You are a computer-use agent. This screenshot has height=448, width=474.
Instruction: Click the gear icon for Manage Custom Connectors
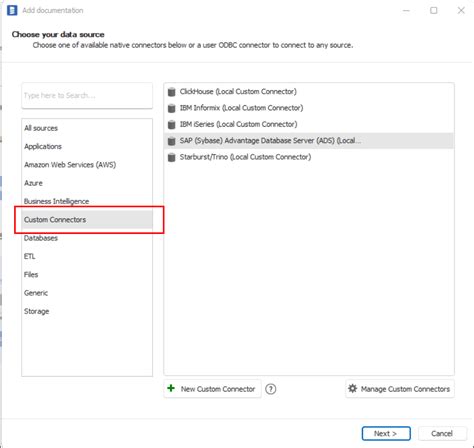(x=352, y=388)
